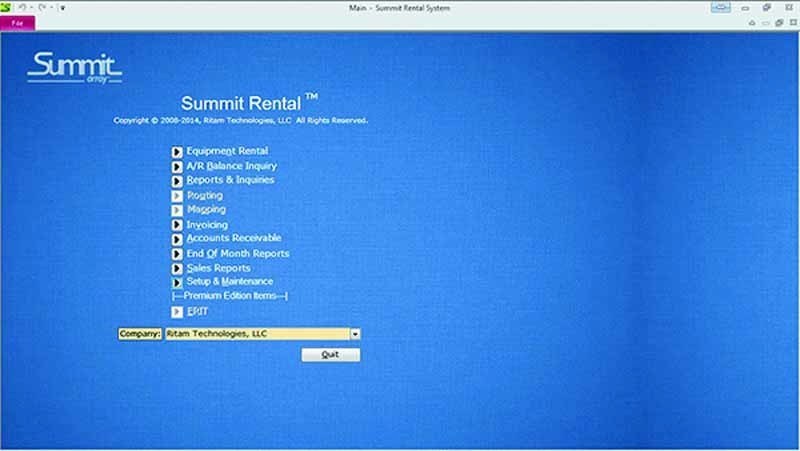Minimize the inner document window
Screen dimensions: 800x451
[766, 23]
